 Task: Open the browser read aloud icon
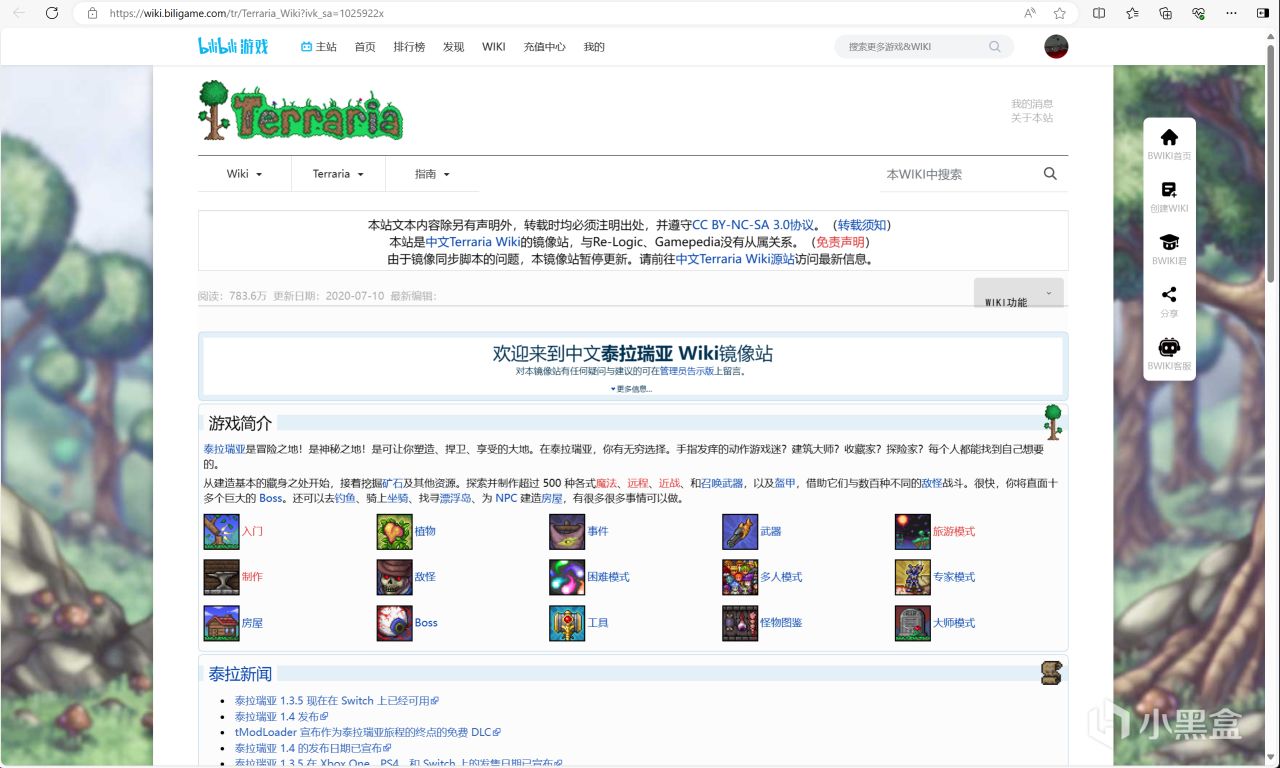click(x=1030, y=13)
